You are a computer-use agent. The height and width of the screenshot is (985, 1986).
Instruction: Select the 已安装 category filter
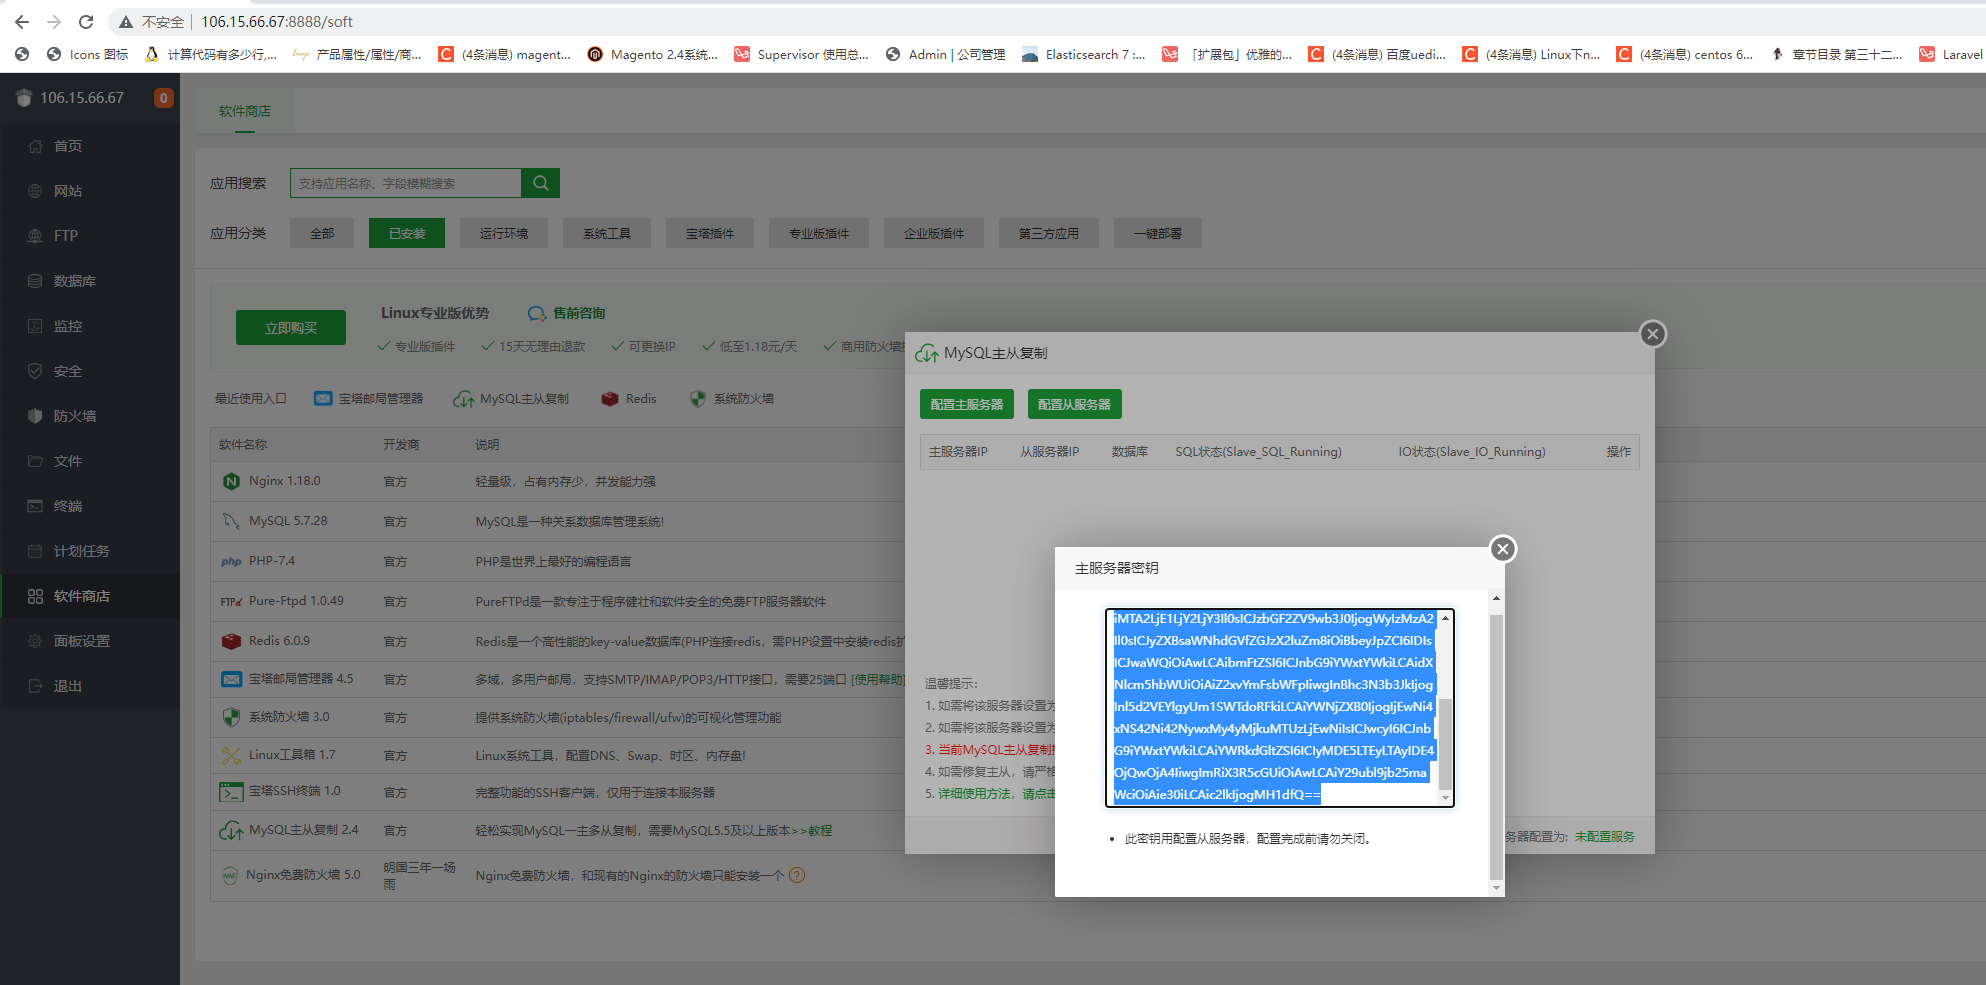coord(407,233)
